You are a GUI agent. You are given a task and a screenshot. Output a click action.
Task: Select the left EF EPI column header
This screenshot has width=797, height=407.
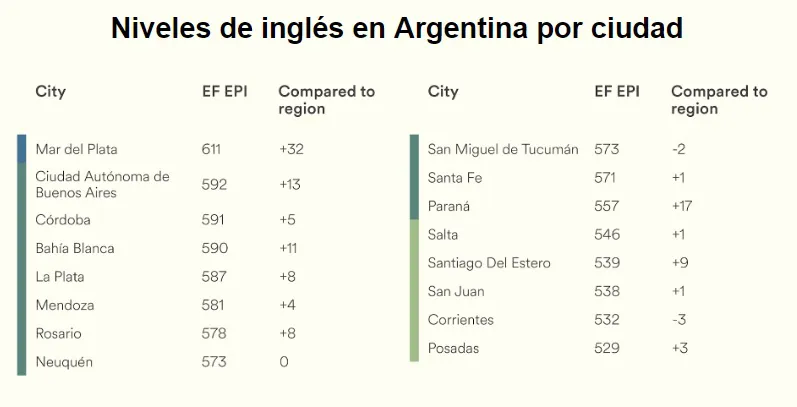coord(224,91)
